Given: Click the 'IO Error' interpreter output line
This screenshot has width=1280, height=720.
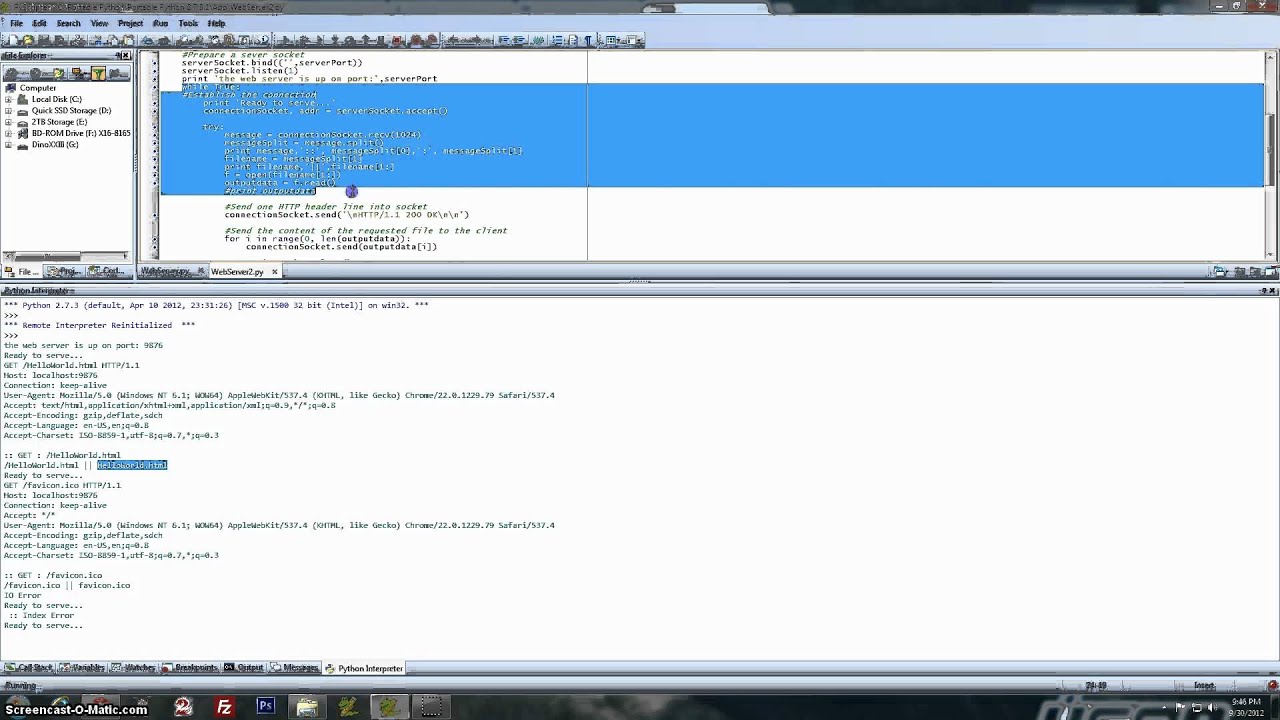Looking at the screenshot, I should [23, 596].
